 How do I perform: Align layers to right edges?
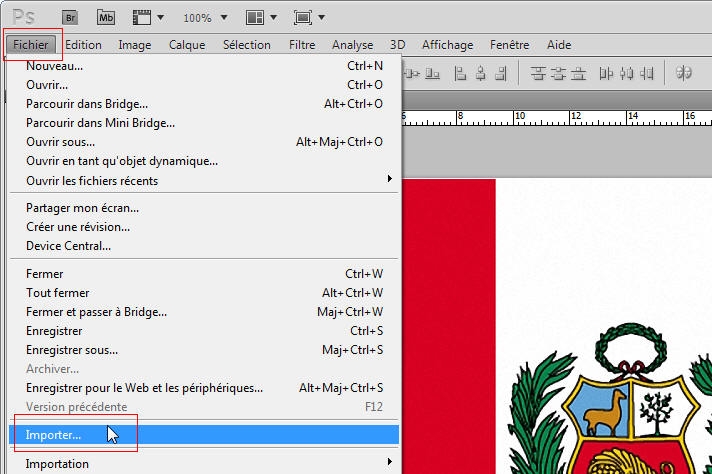point(500,73)
